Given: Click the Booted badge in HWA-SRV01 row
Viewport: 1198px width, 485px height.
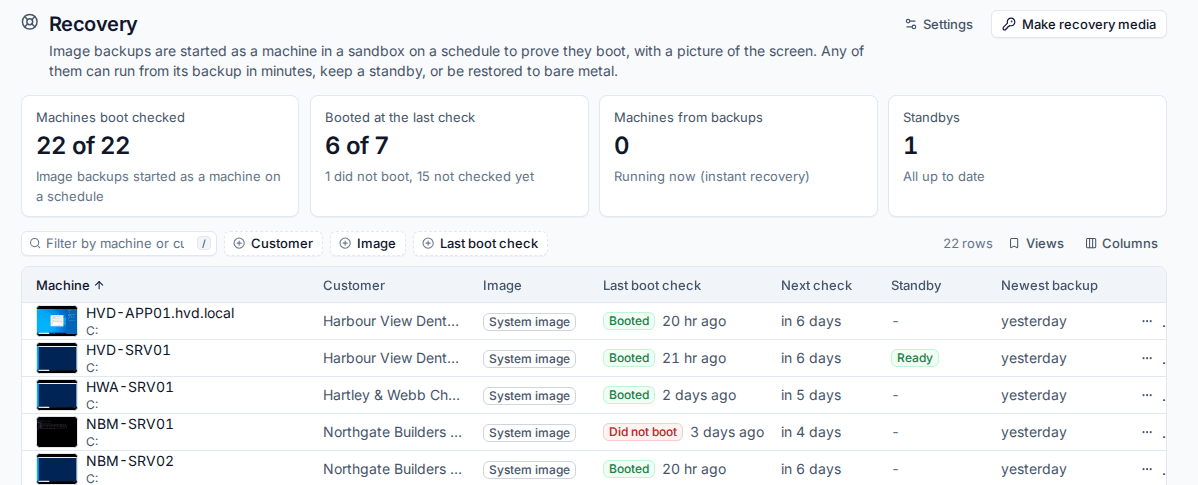Looking at the screenshot, I should point(629,395).
